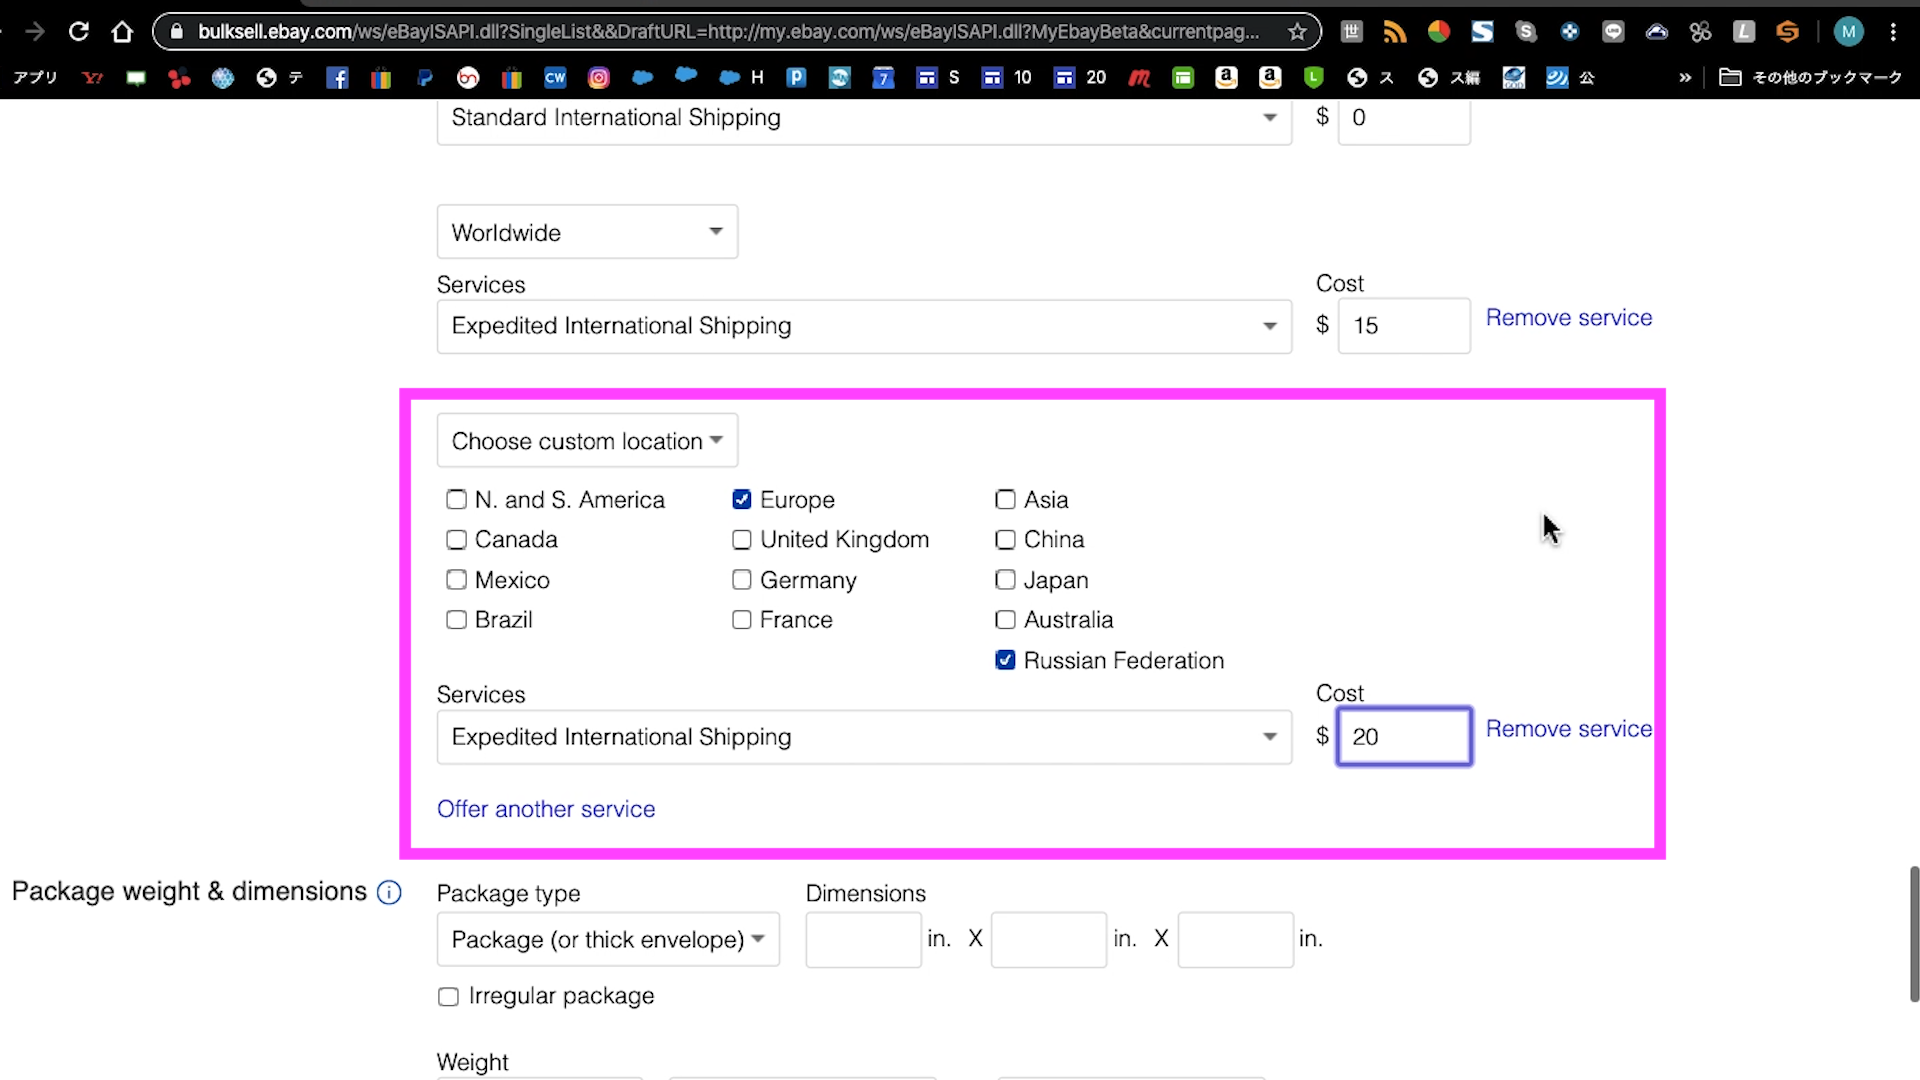1920x1080 pixels.
Task: Open the Worldwide location dropdown
Action: (x=587, y=232)
